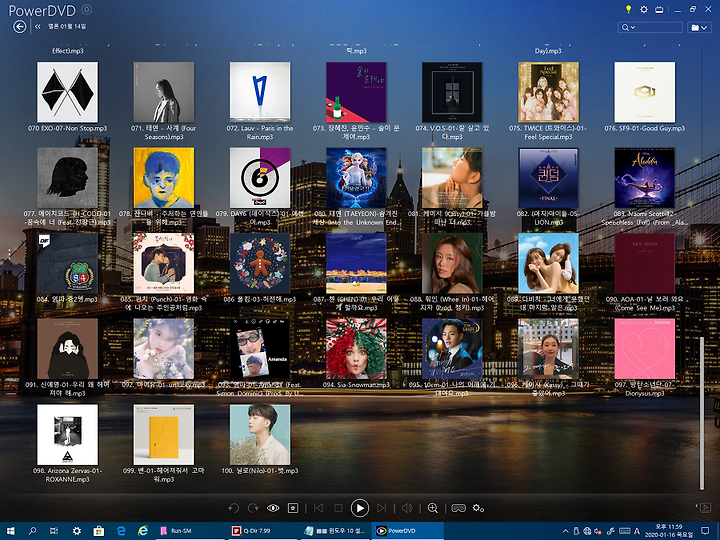Toggle the eye visibility icon
The height and width of the screenshot is (540, 720).
click(273, 508)
